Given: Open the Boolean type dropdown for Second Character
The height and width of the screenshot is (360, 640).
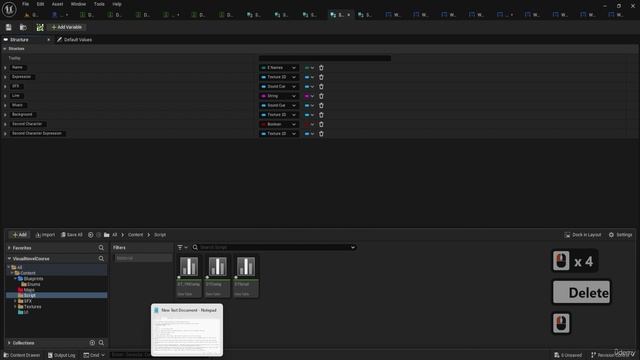Looking at the screenshot, I should (279, 124).
